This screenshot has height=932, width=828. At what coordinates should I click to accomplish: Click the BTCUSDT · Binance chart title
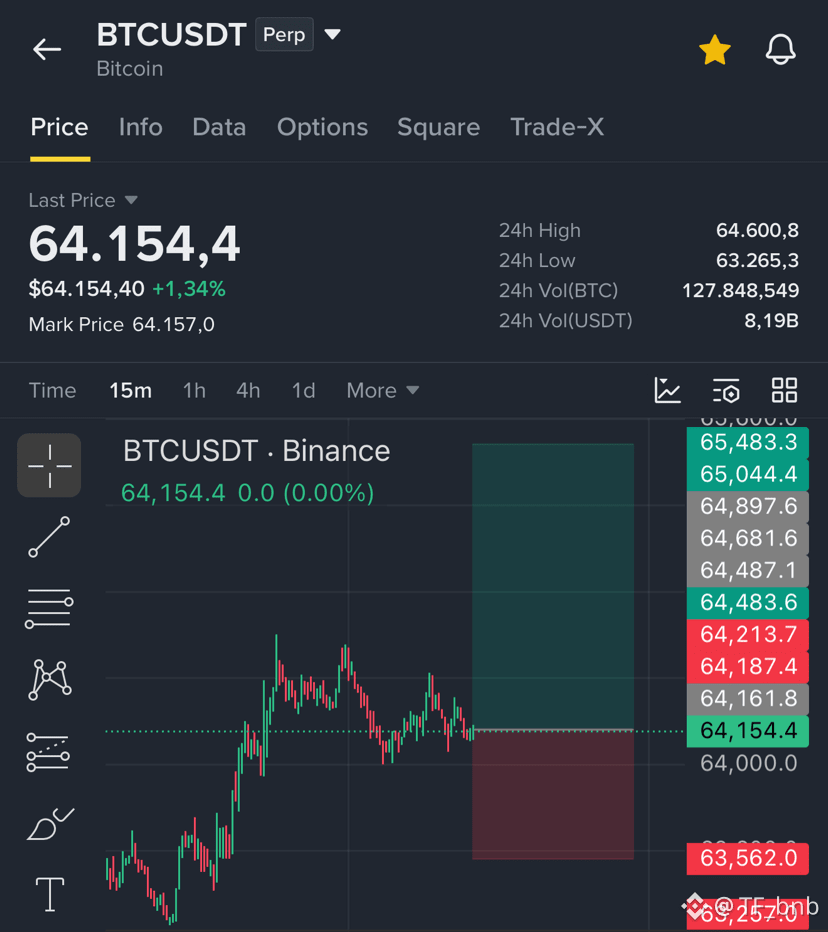(256, 451)
